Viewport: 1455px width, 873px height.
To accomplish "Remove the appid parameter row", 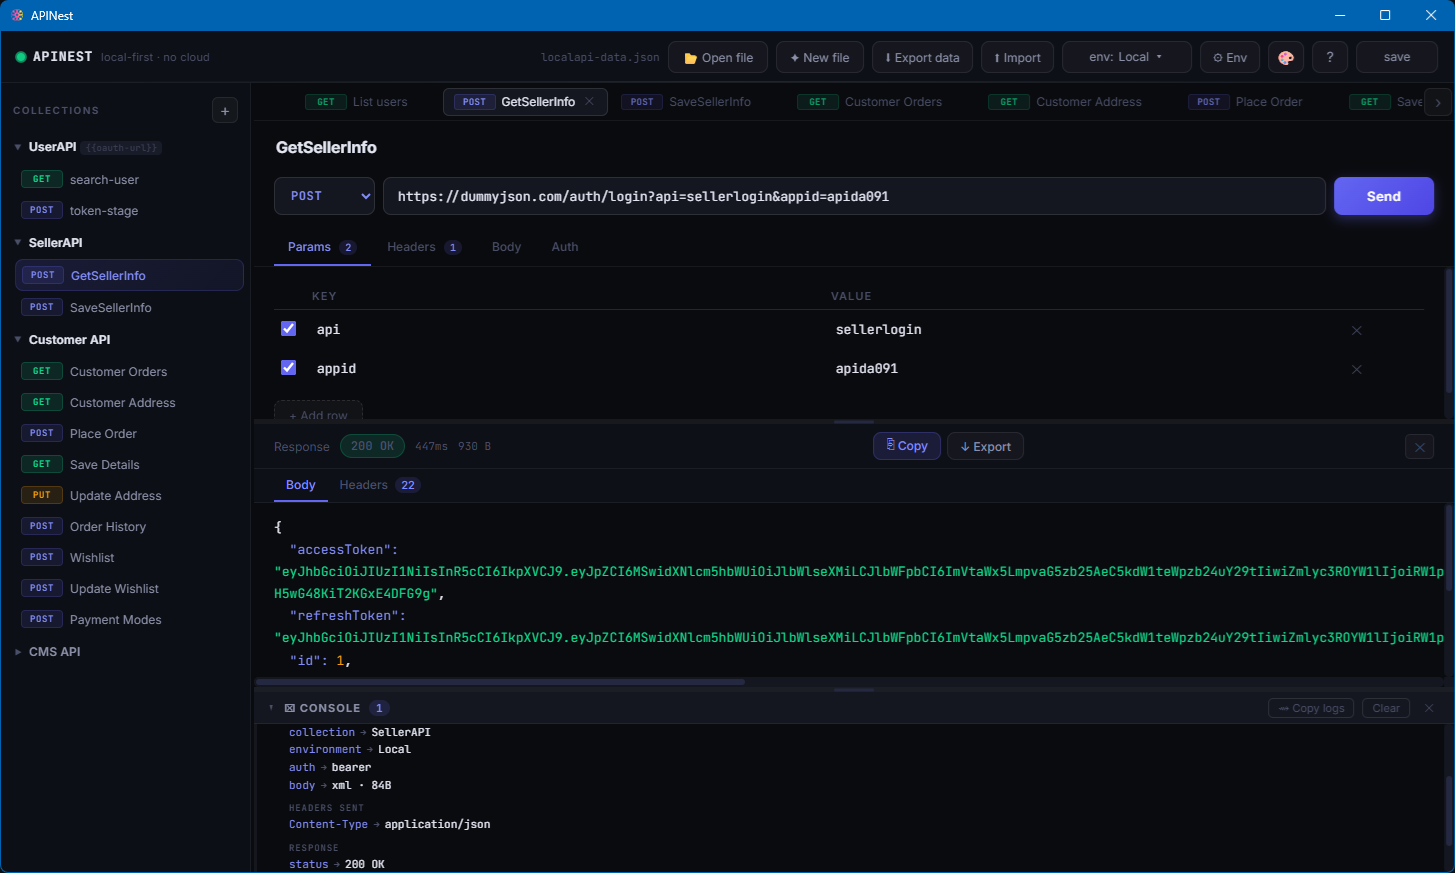I will pyautogui.click(x=1357, y=369).
